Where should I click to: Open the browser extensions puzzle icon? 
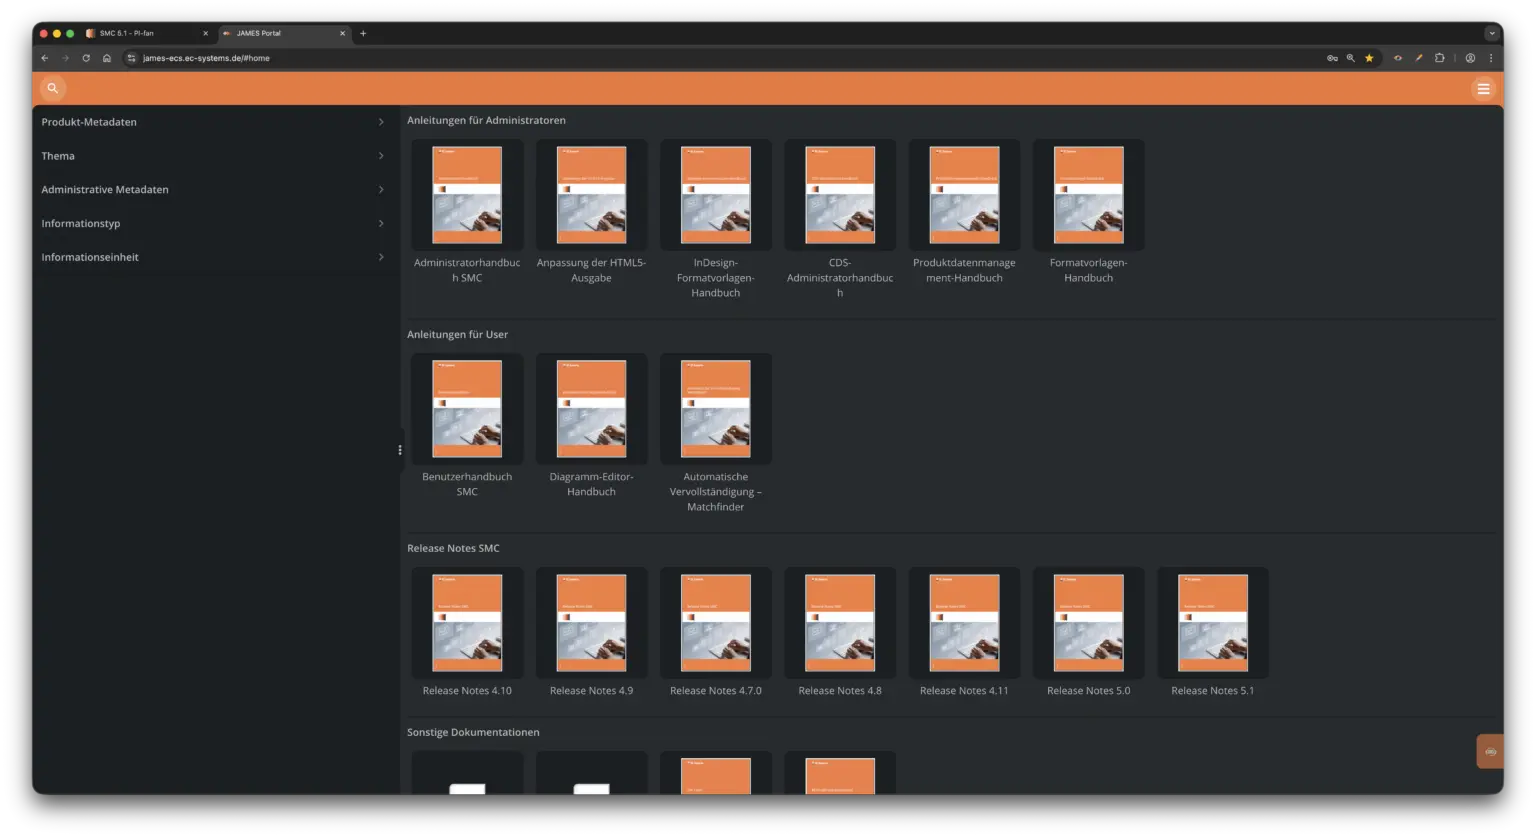(1439, 58)
